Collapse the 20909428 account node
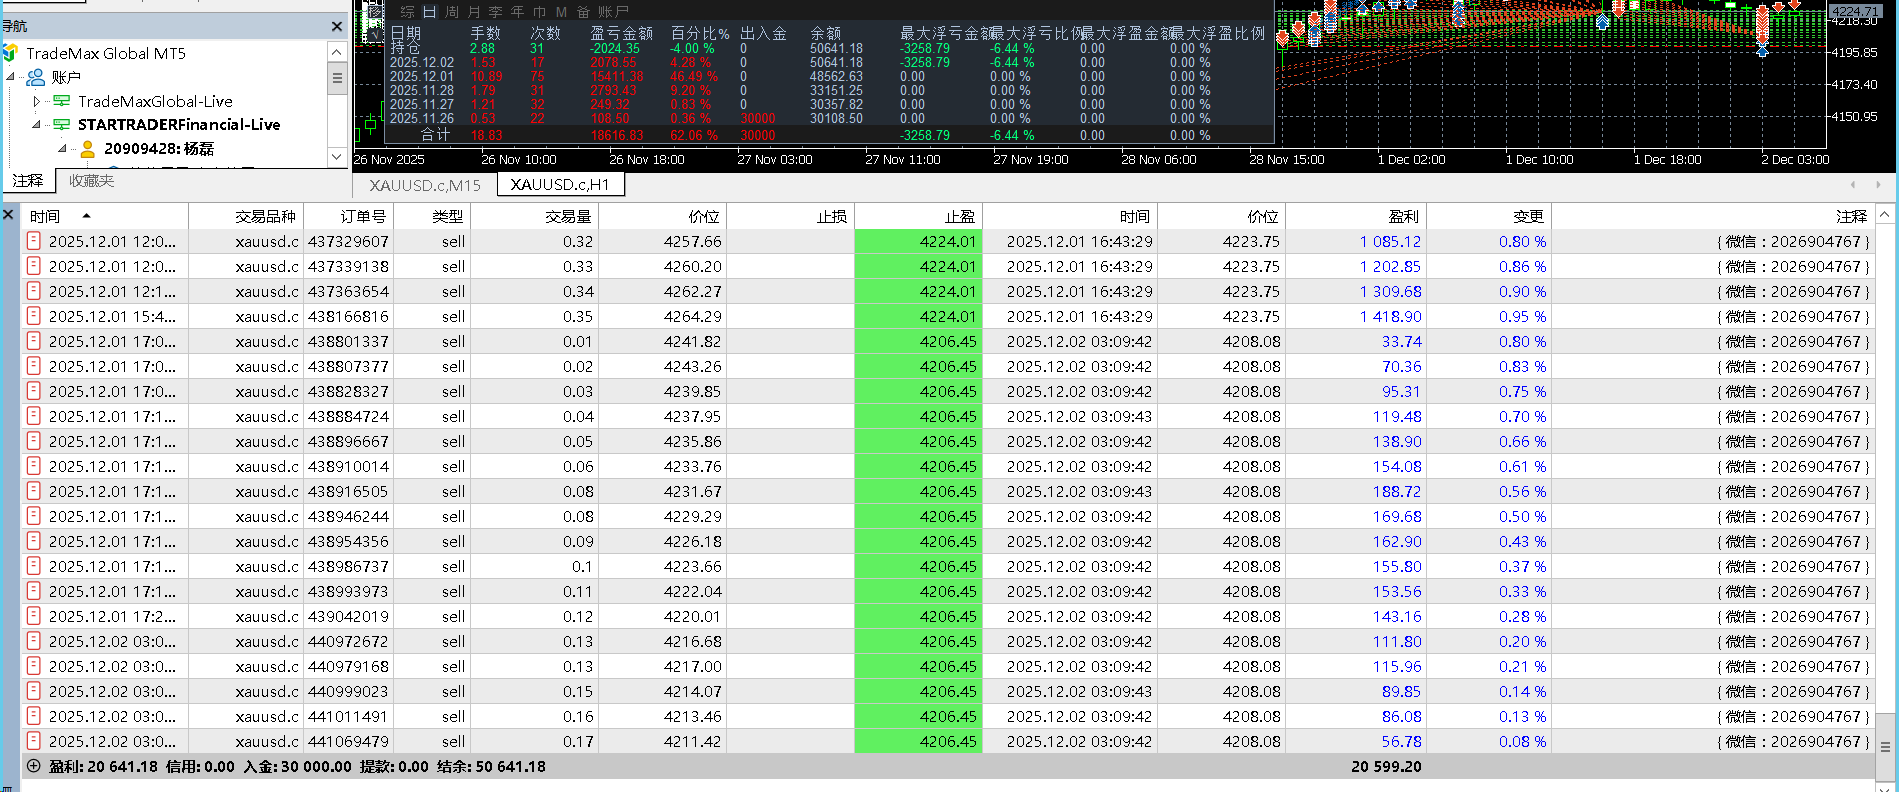Viewport: 1899px width, 792px height. point(62,149)
